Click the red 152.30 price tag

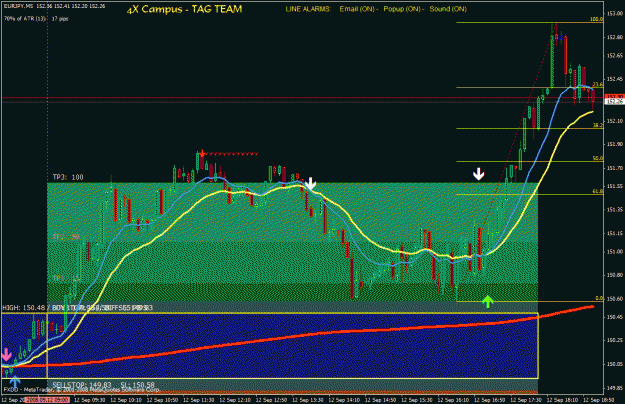614,97
